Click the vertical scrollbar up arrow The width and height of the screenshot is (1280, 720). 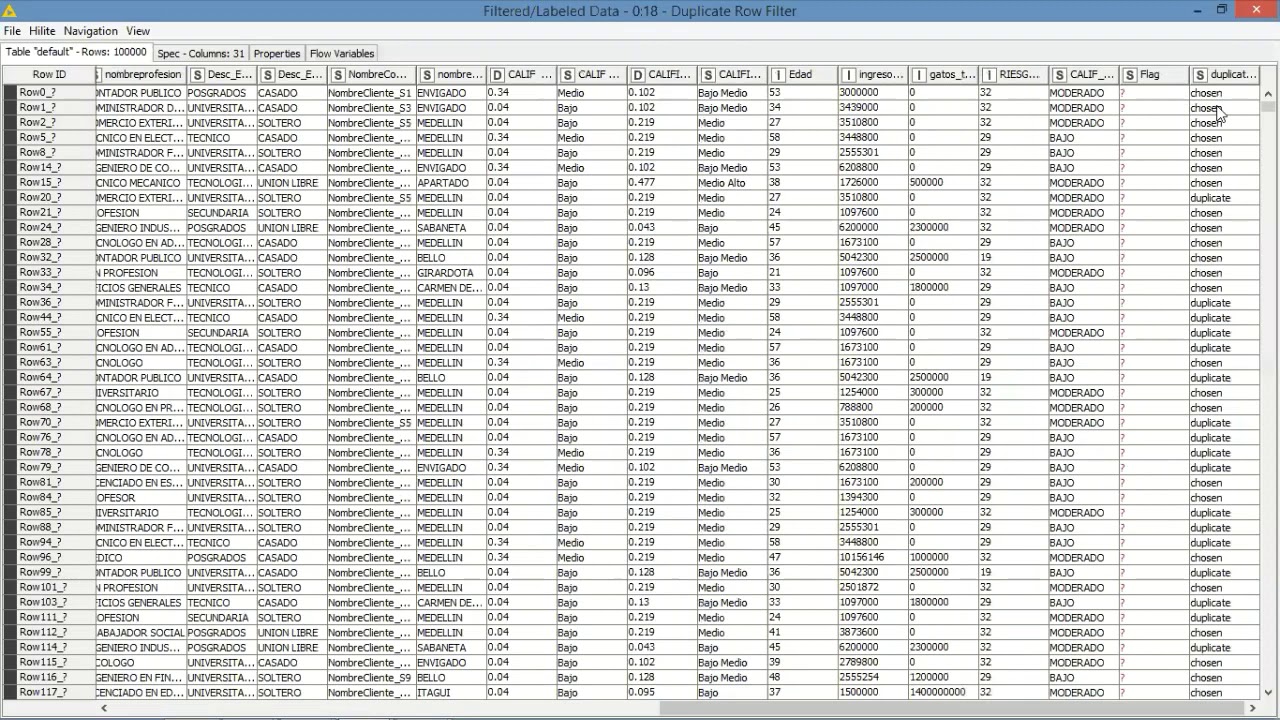(x=1268, y=94)
